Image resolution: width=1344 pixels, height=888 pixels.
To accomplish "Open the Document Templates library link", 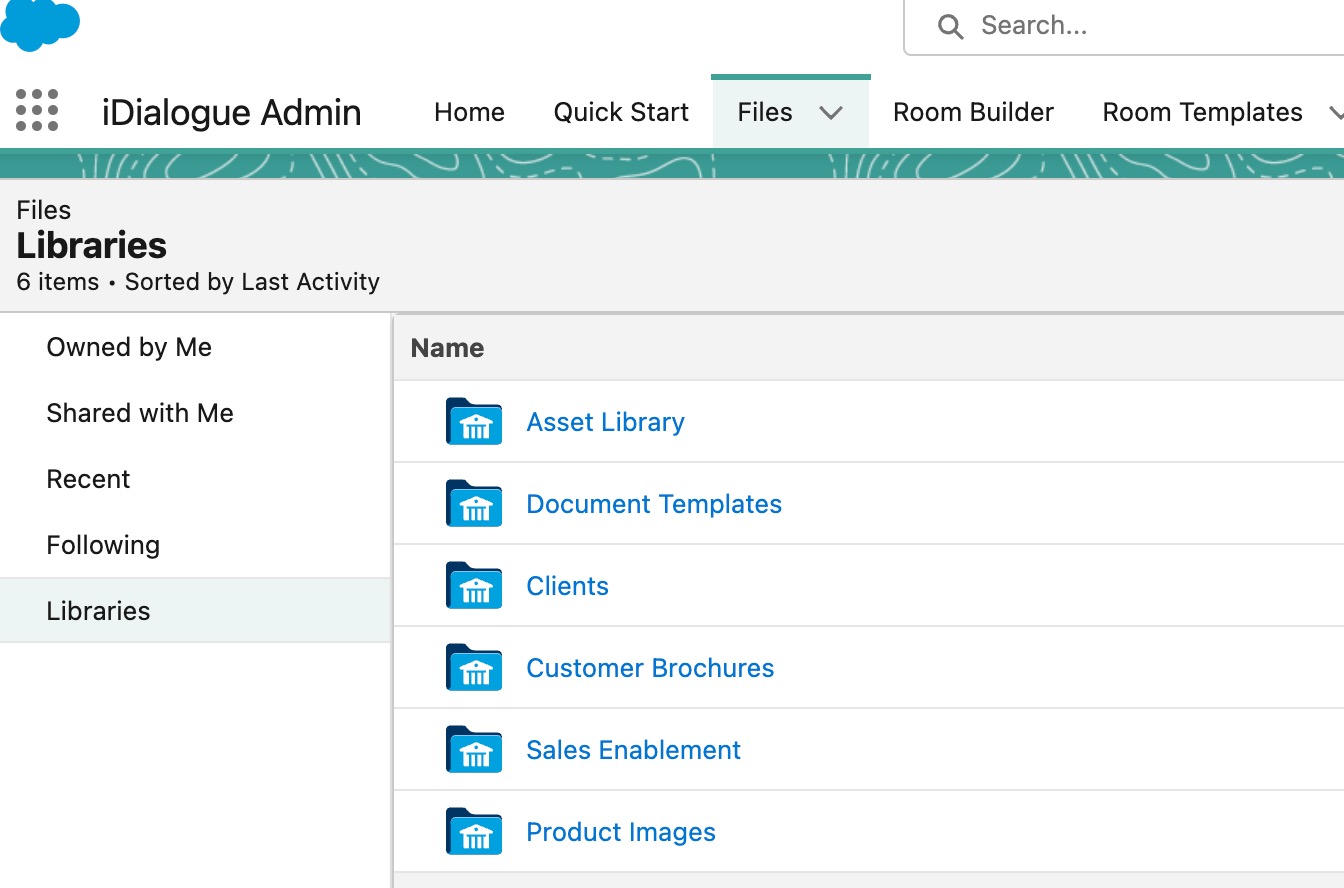I will pyautogui.click(x=654, y=504).
